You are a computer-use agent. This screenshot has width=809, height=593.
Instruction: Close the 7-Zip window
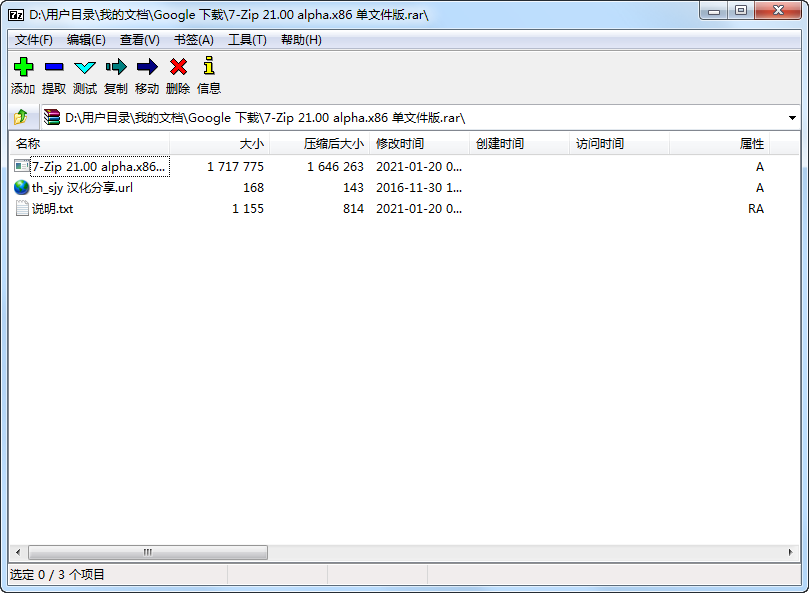point(778,11)
